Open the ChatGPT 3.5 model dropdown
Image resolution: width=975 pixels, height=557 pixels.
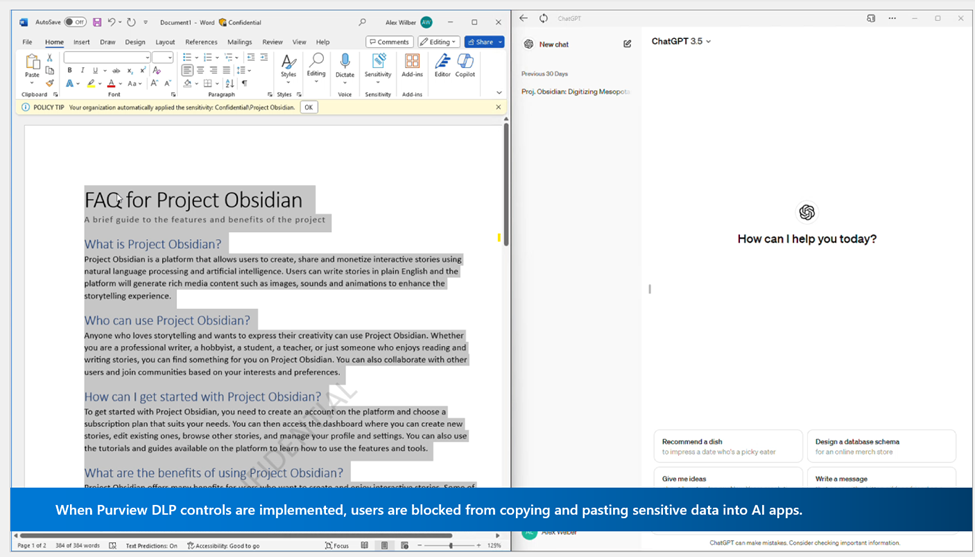pyautogui.click(x=681, y=41)
